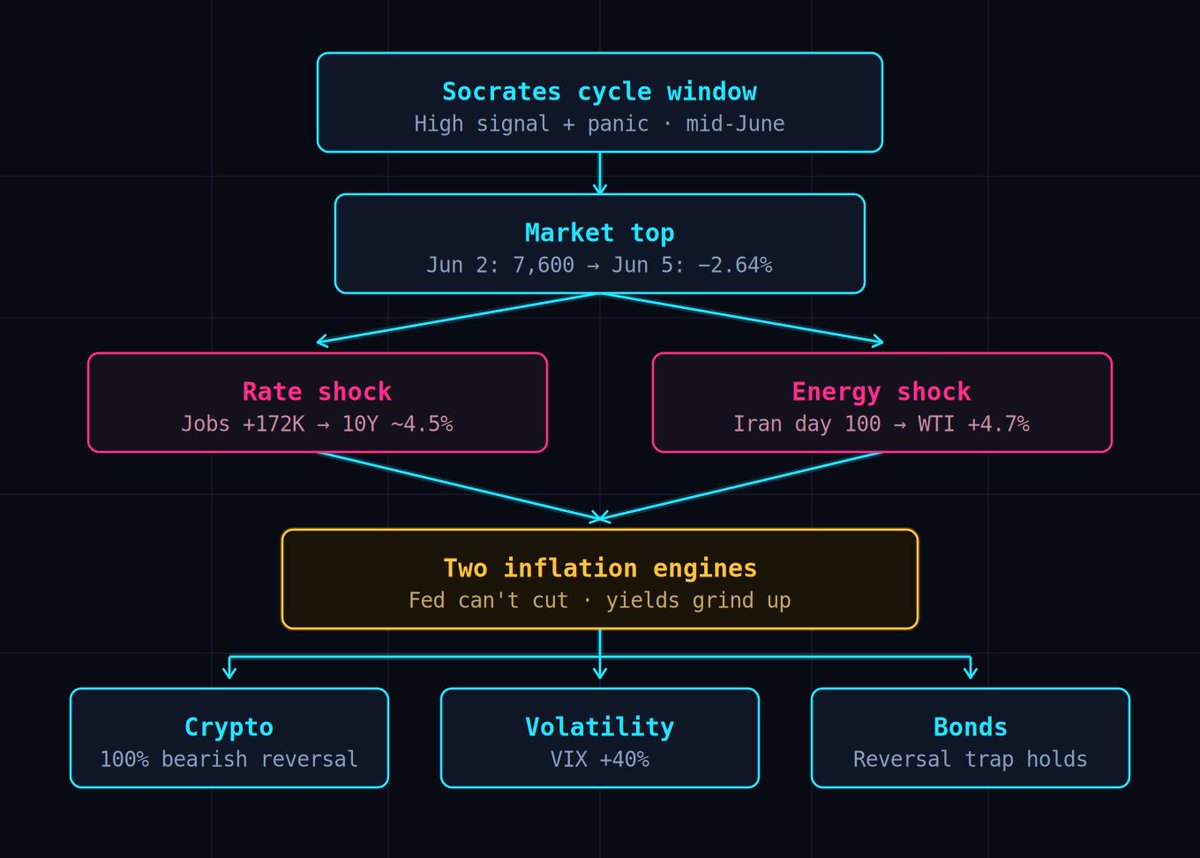1200x858 pixels.
Task: Click the 'Market top' title
Action: [x=600, y=233]
